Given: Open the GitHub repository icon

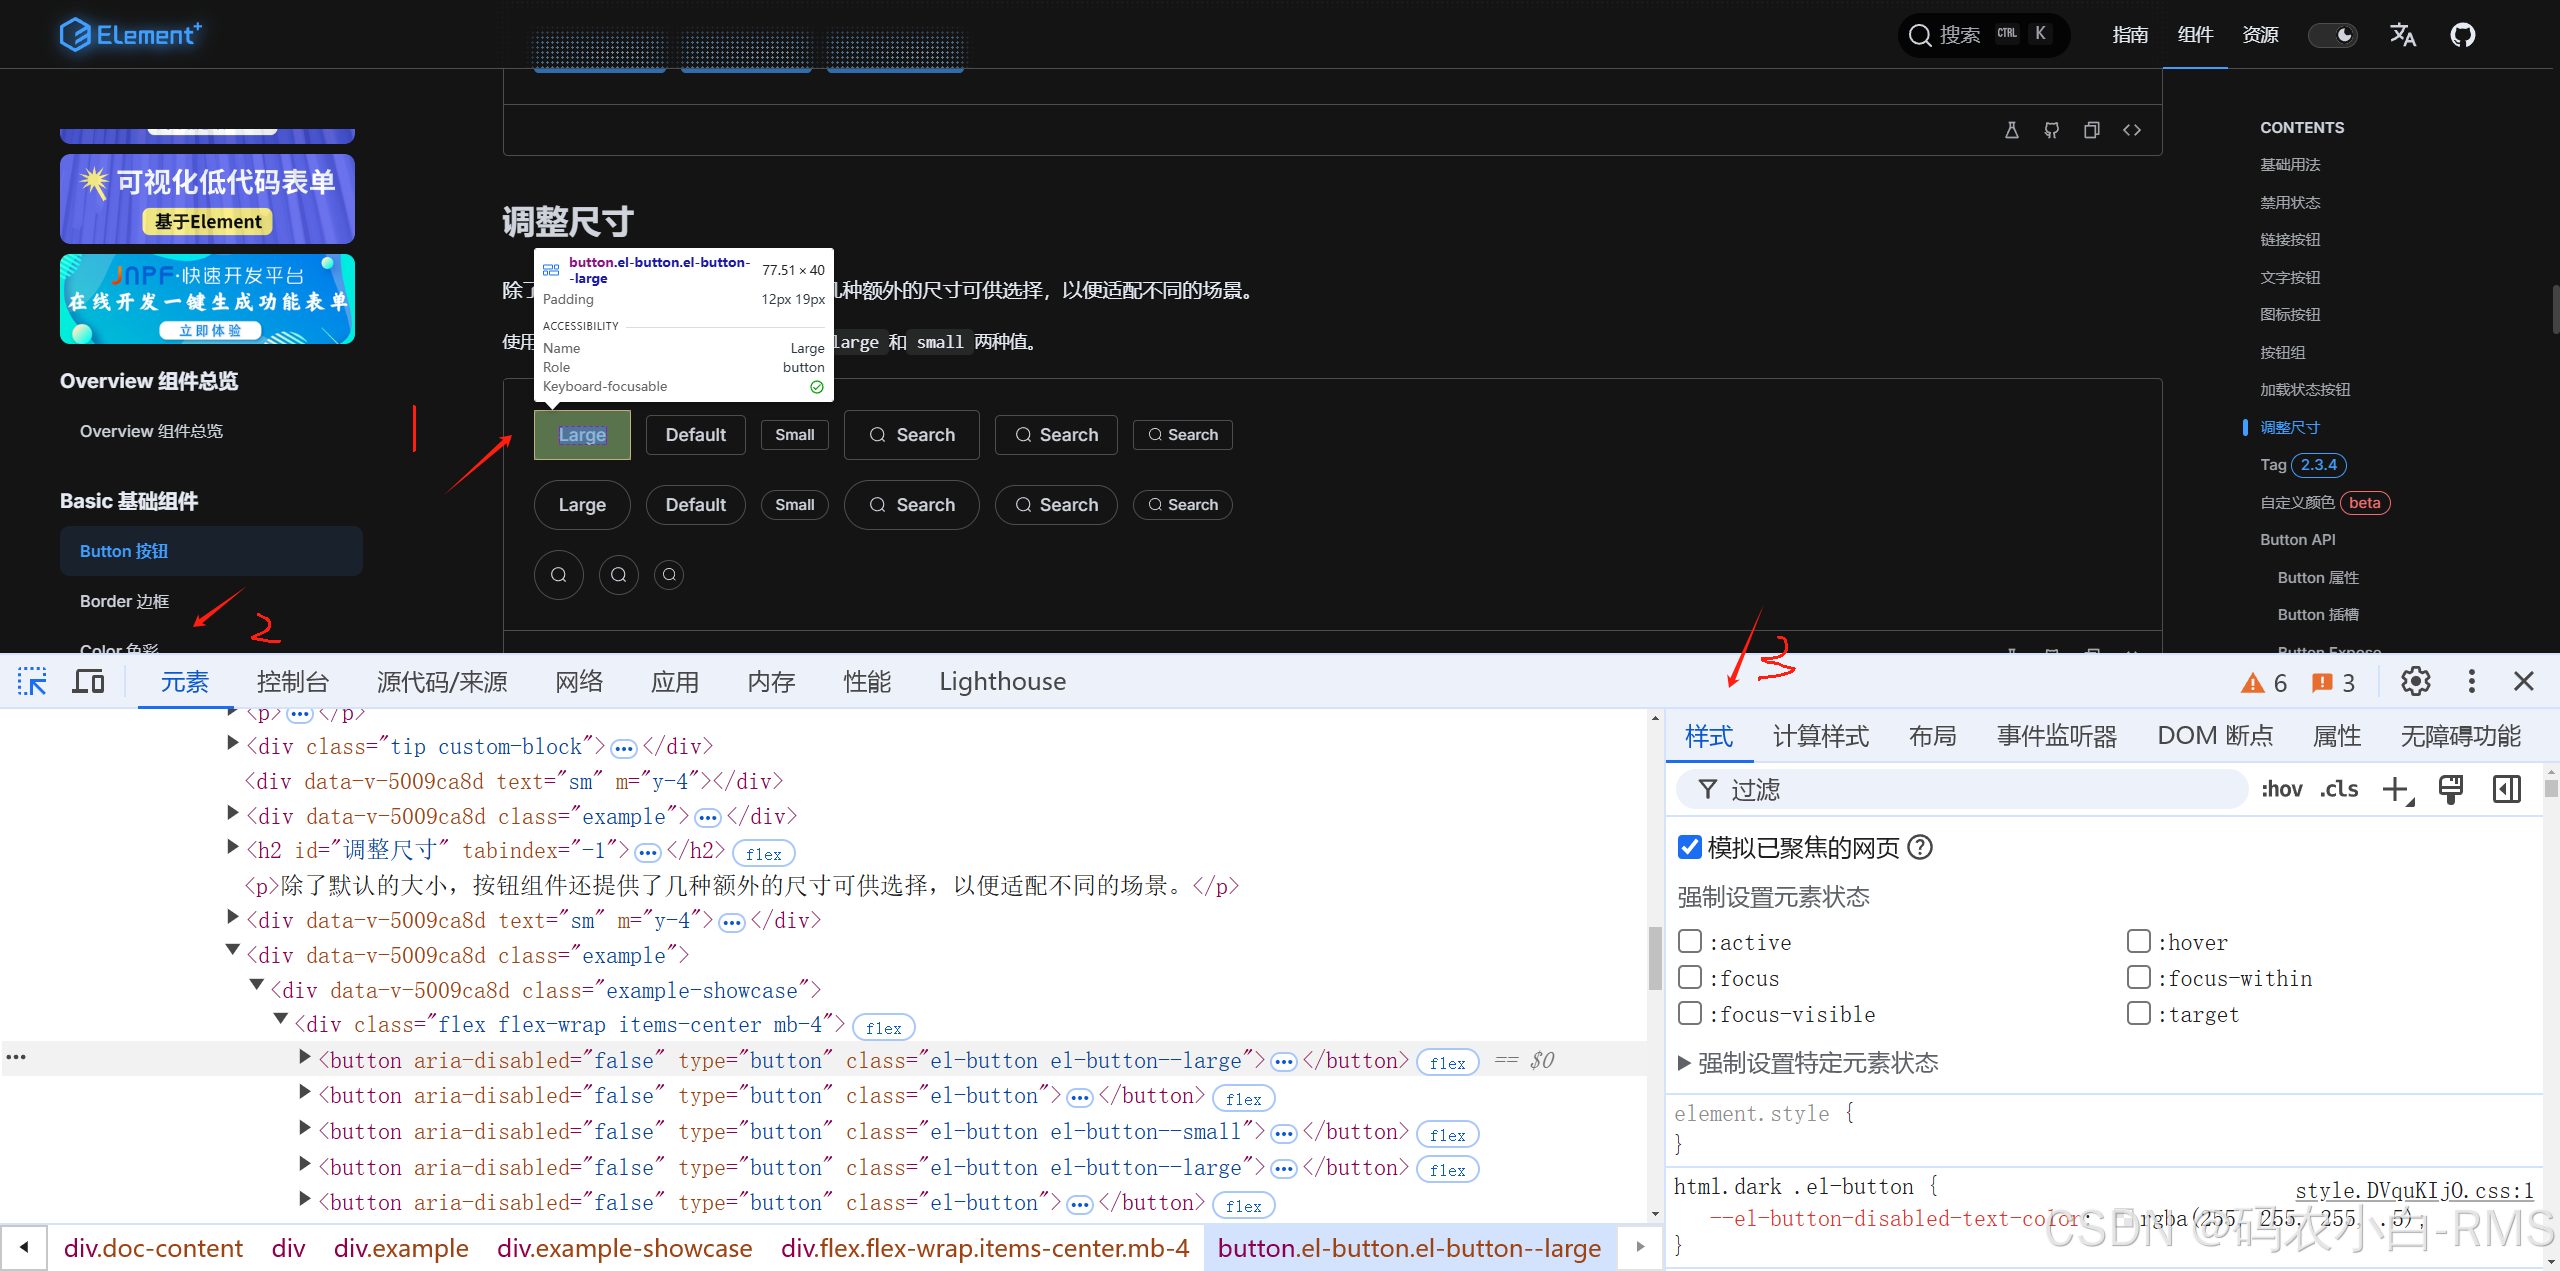Looking at the screenshot, I should click(x=2462, y=36).
